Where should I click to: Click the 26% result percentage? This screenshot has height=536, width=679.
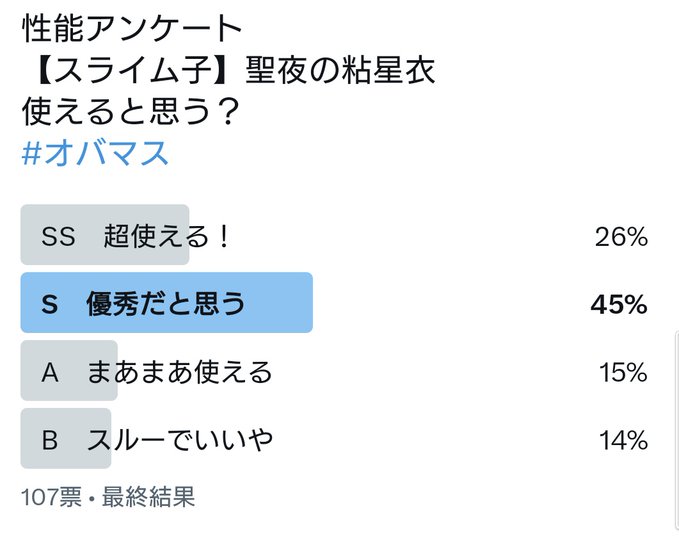(x=621, y=237)
